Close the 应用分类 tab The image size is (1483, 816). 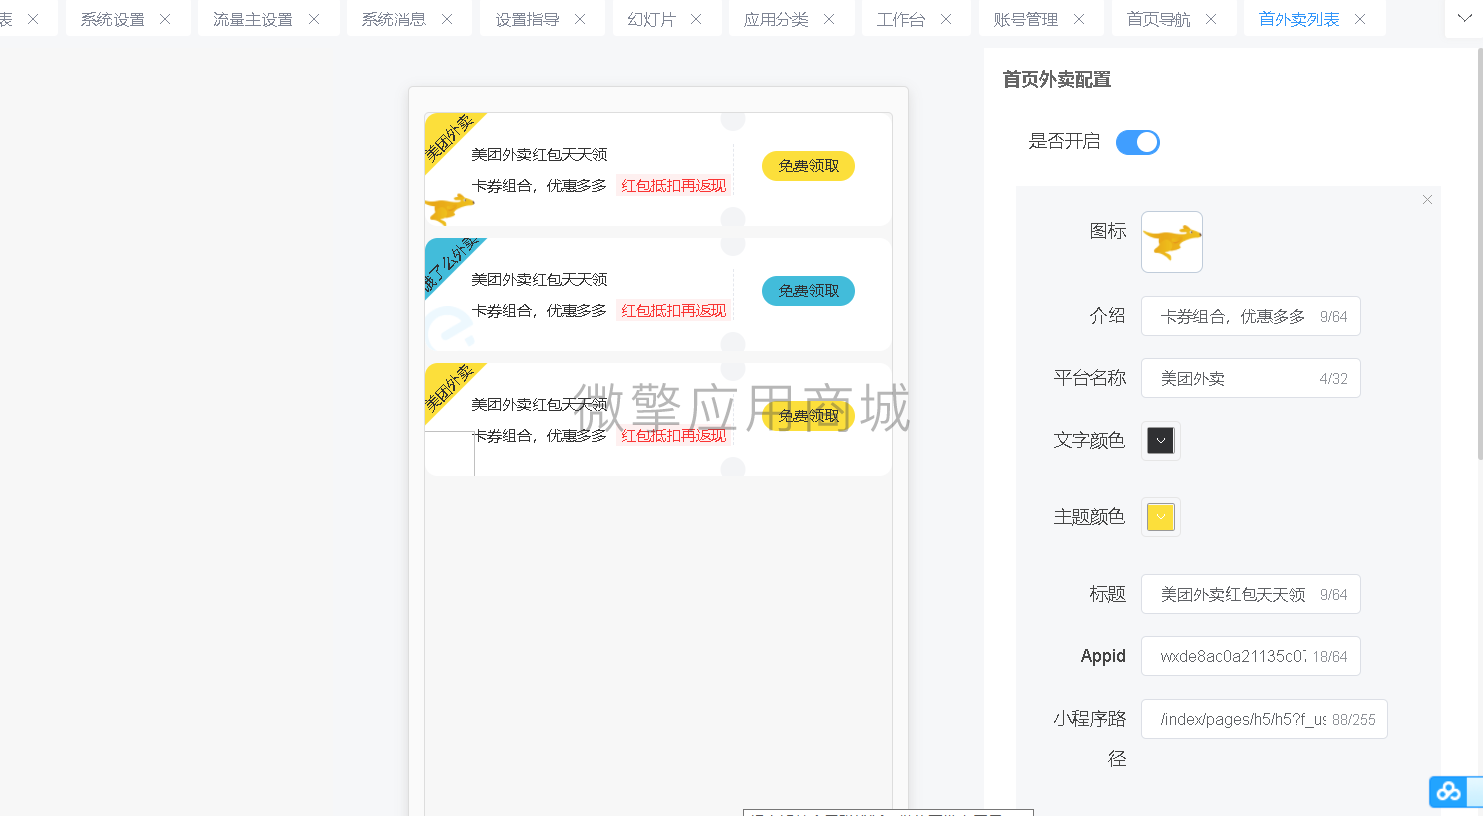click(x=829, y=19)
